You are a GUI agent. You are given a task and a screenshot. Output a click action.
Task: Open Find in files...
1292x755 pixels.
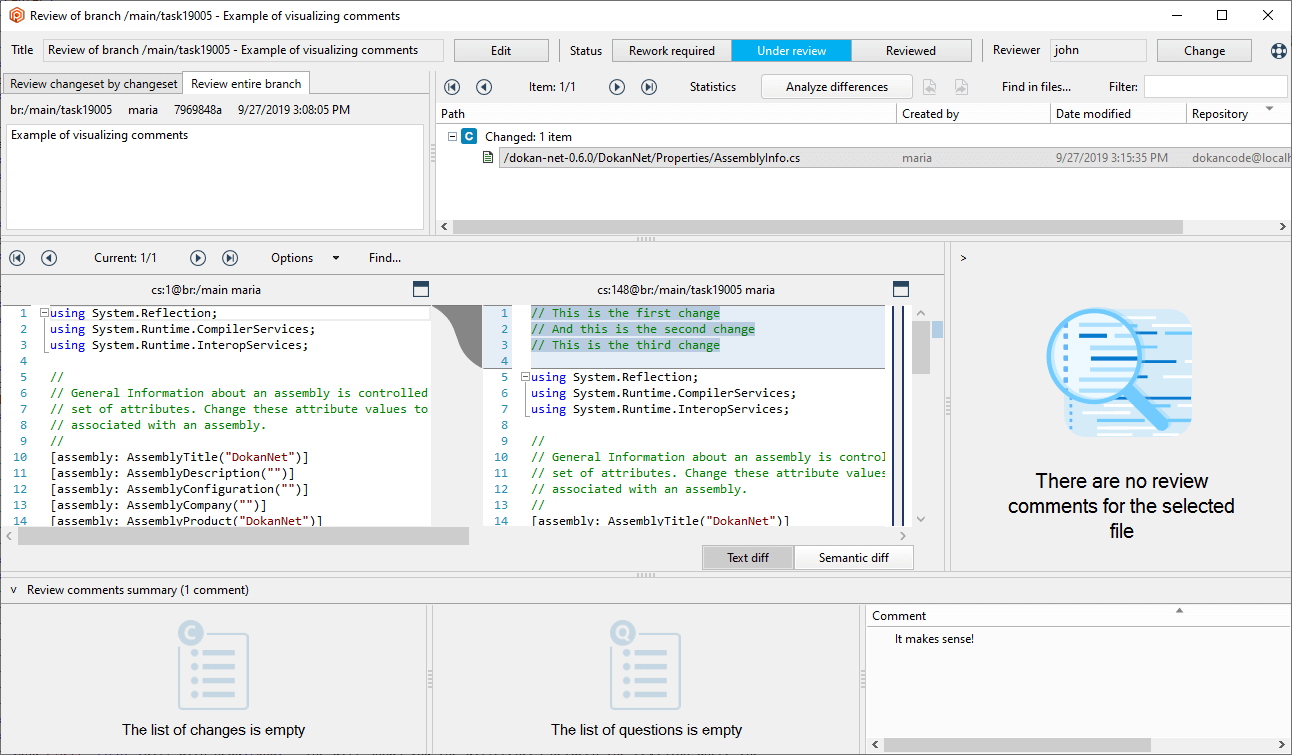point(1036,87)
